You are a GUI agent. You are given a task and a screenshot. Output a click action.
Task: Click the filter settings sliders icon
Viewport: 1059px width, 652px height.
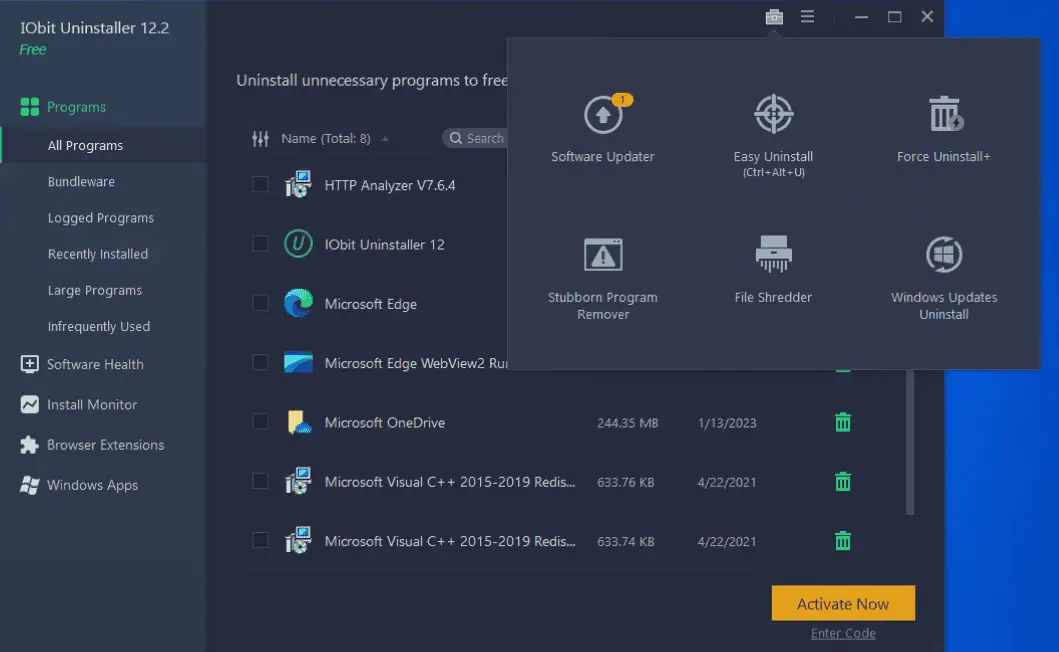pos(260,139)
